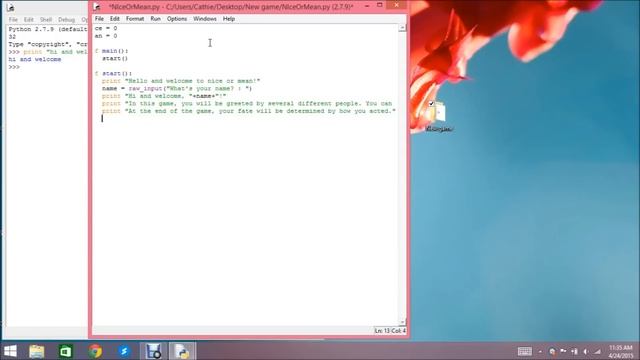The image size is (640, 360).
Task: Open Shell menu in Python Shell window
Action: (46, 20)
